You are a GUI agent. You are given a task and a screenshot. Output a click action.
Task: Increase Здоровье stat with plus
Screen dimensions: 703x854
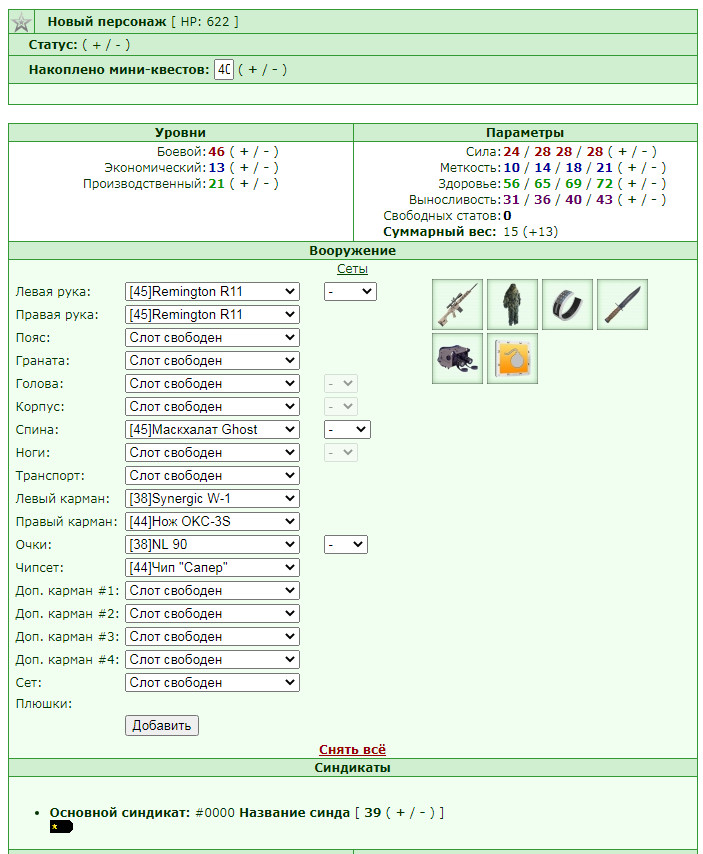(632, 184)
